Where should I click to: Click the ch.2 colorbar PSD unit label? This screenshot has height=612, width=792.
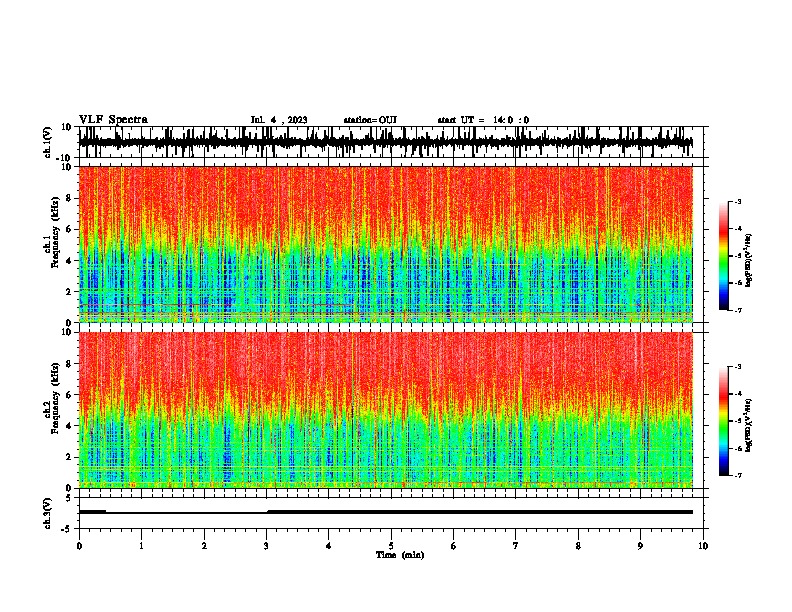(x=749, y=425)
